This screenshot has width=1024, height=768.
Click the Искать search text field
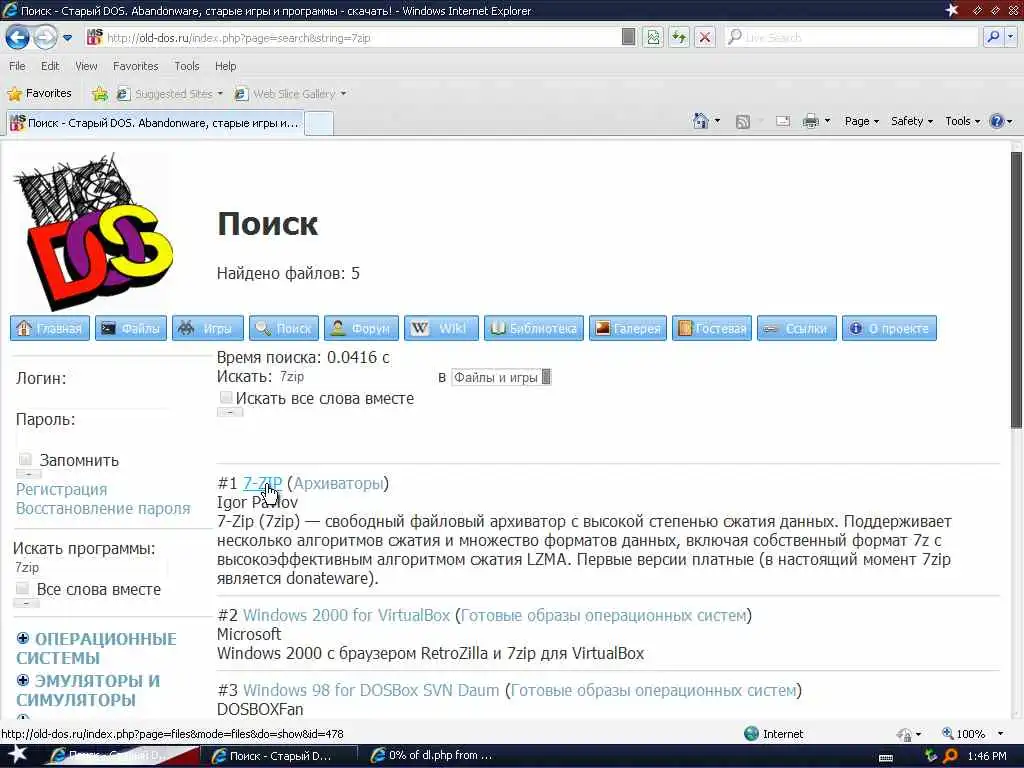[353, 377]
